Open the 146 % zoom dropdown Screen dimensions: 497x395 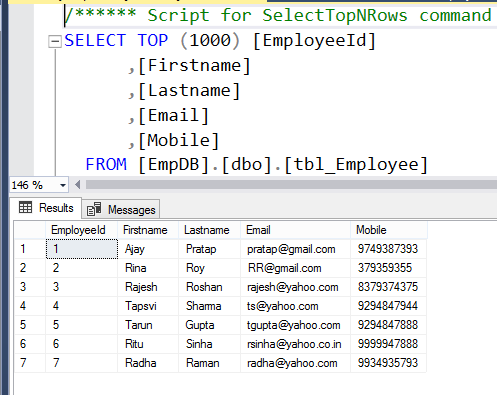click(63, 185)
